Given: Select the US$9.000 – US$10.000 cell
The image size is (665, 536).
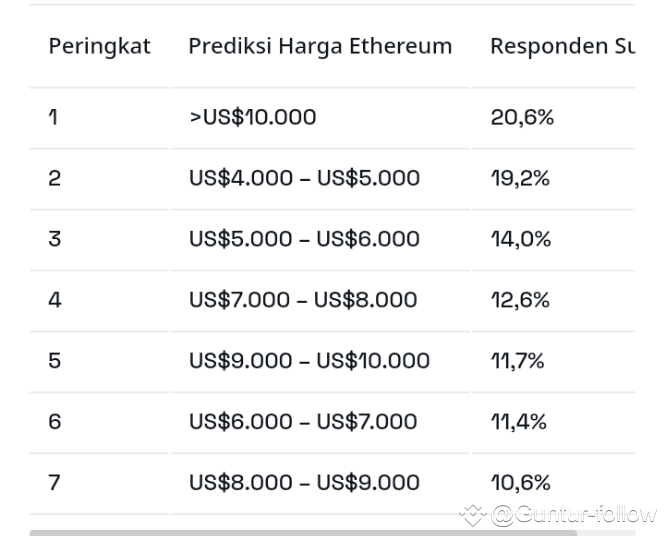Looking at the screenshot, I should pos(310,361).
